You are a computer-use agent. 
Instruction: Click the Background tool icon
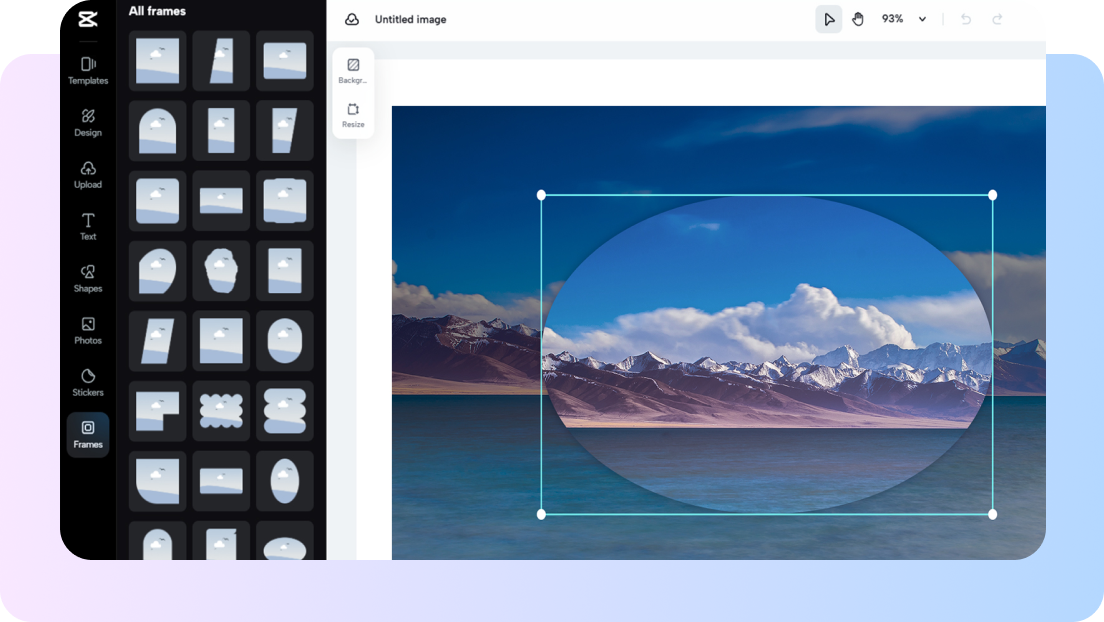[x=353, y=70]
